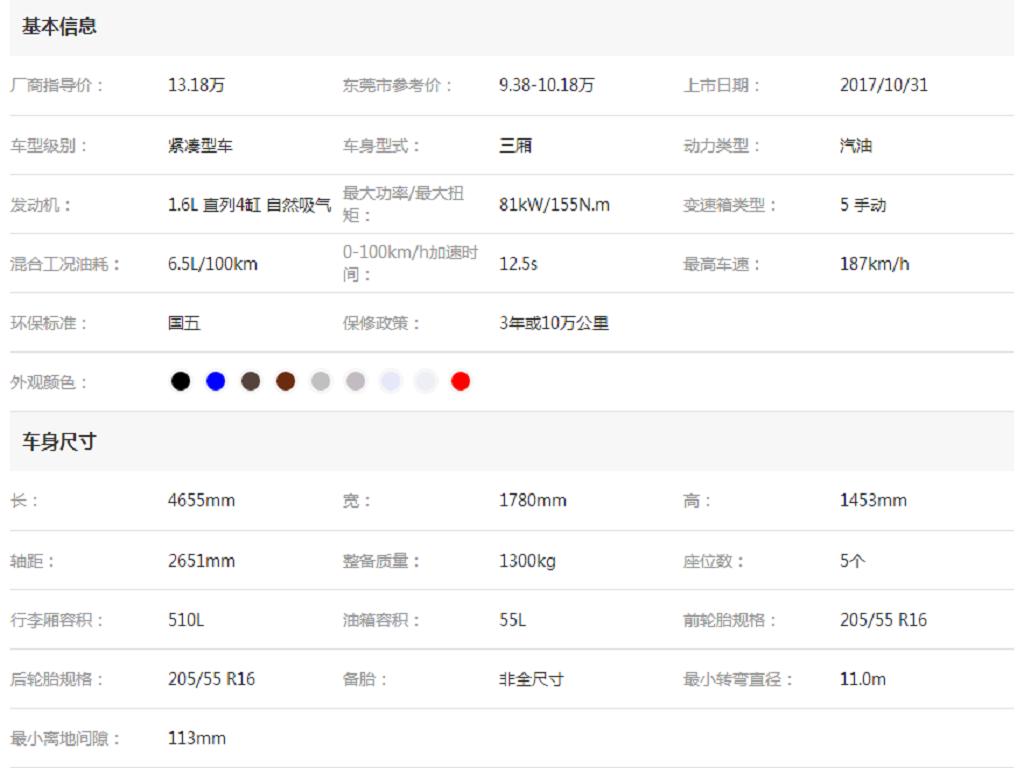Select the black exterior color swatch
This screenshot has width=1024, height=768.
[x=180, y=380]
